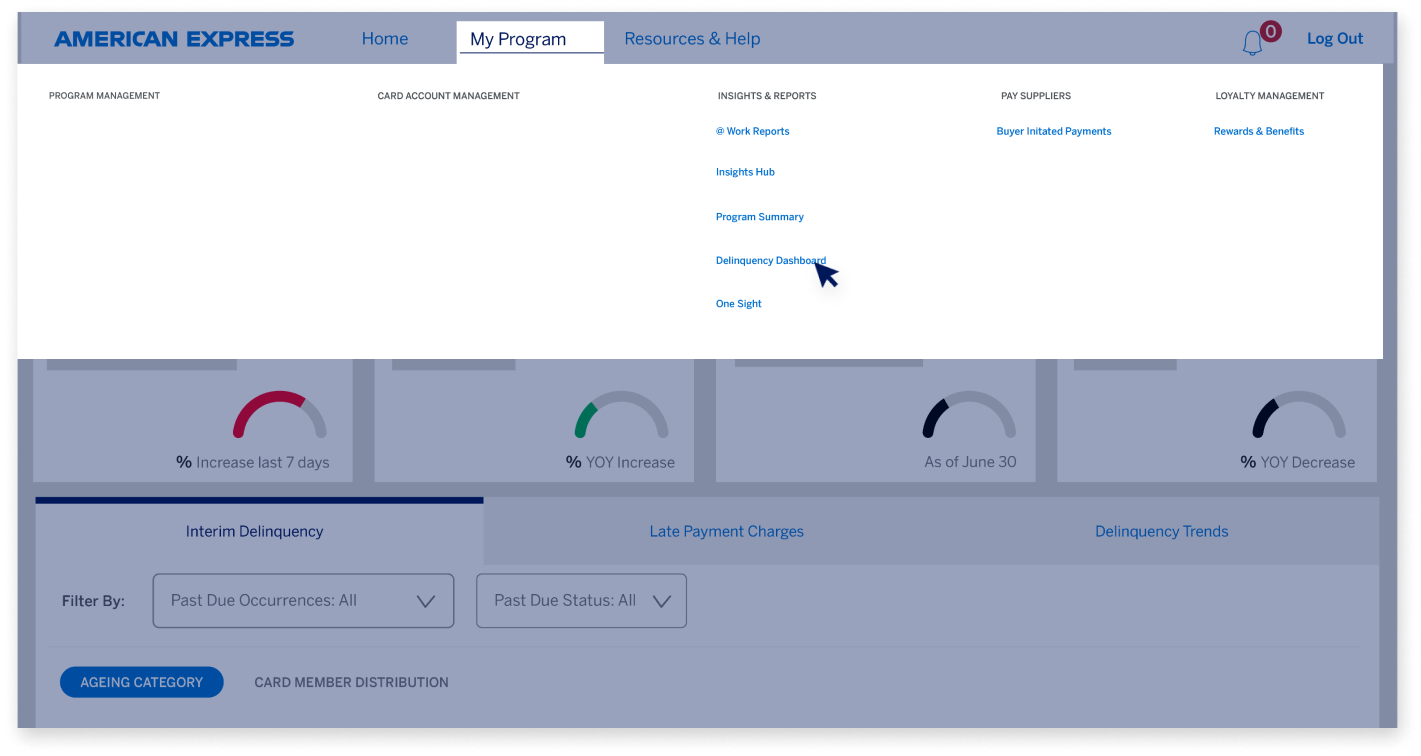Open Rewards & Benefits
Viewport: 1421px width, 756px height.
(1259, 131)
